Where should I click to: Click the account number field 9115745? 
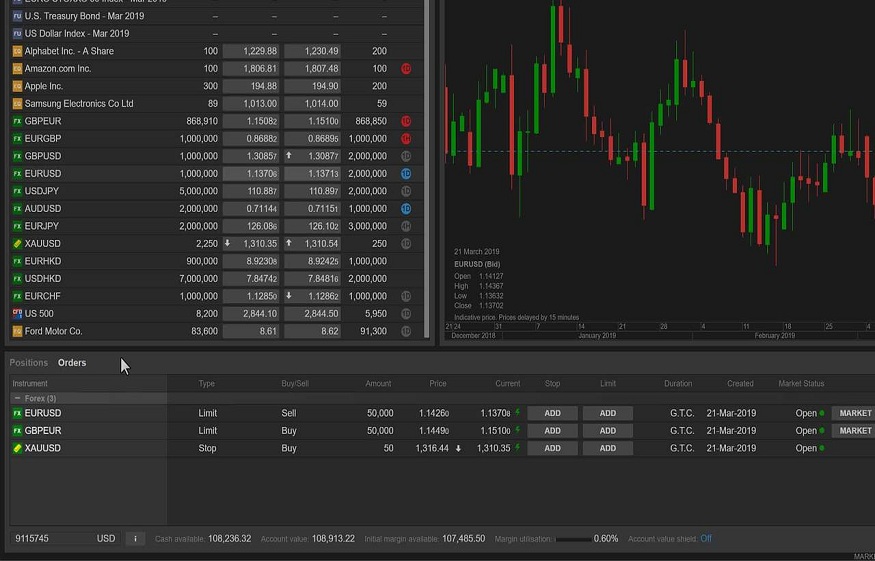pos(32,539)
